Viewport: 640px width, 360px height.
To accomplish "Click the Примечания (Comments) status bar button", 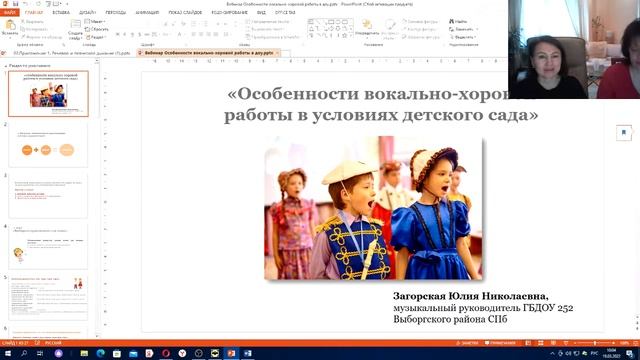I will pos(500,343).
